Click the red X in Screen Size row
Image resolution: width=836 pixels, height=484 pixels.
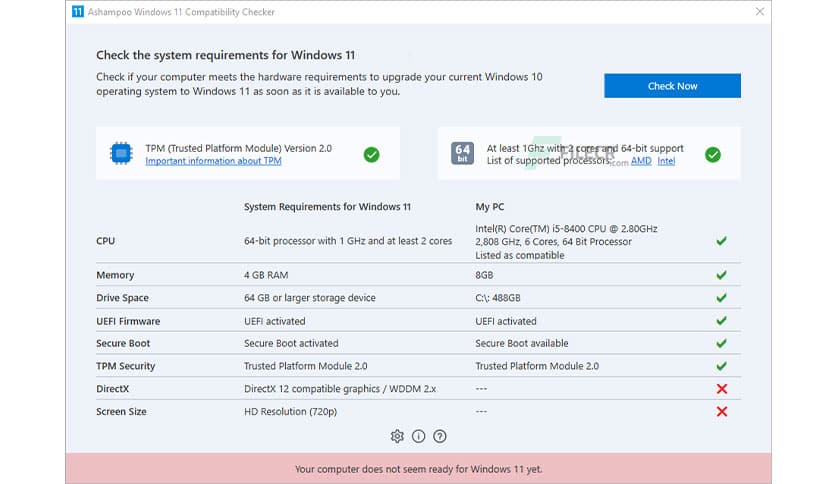click(722, 412)
